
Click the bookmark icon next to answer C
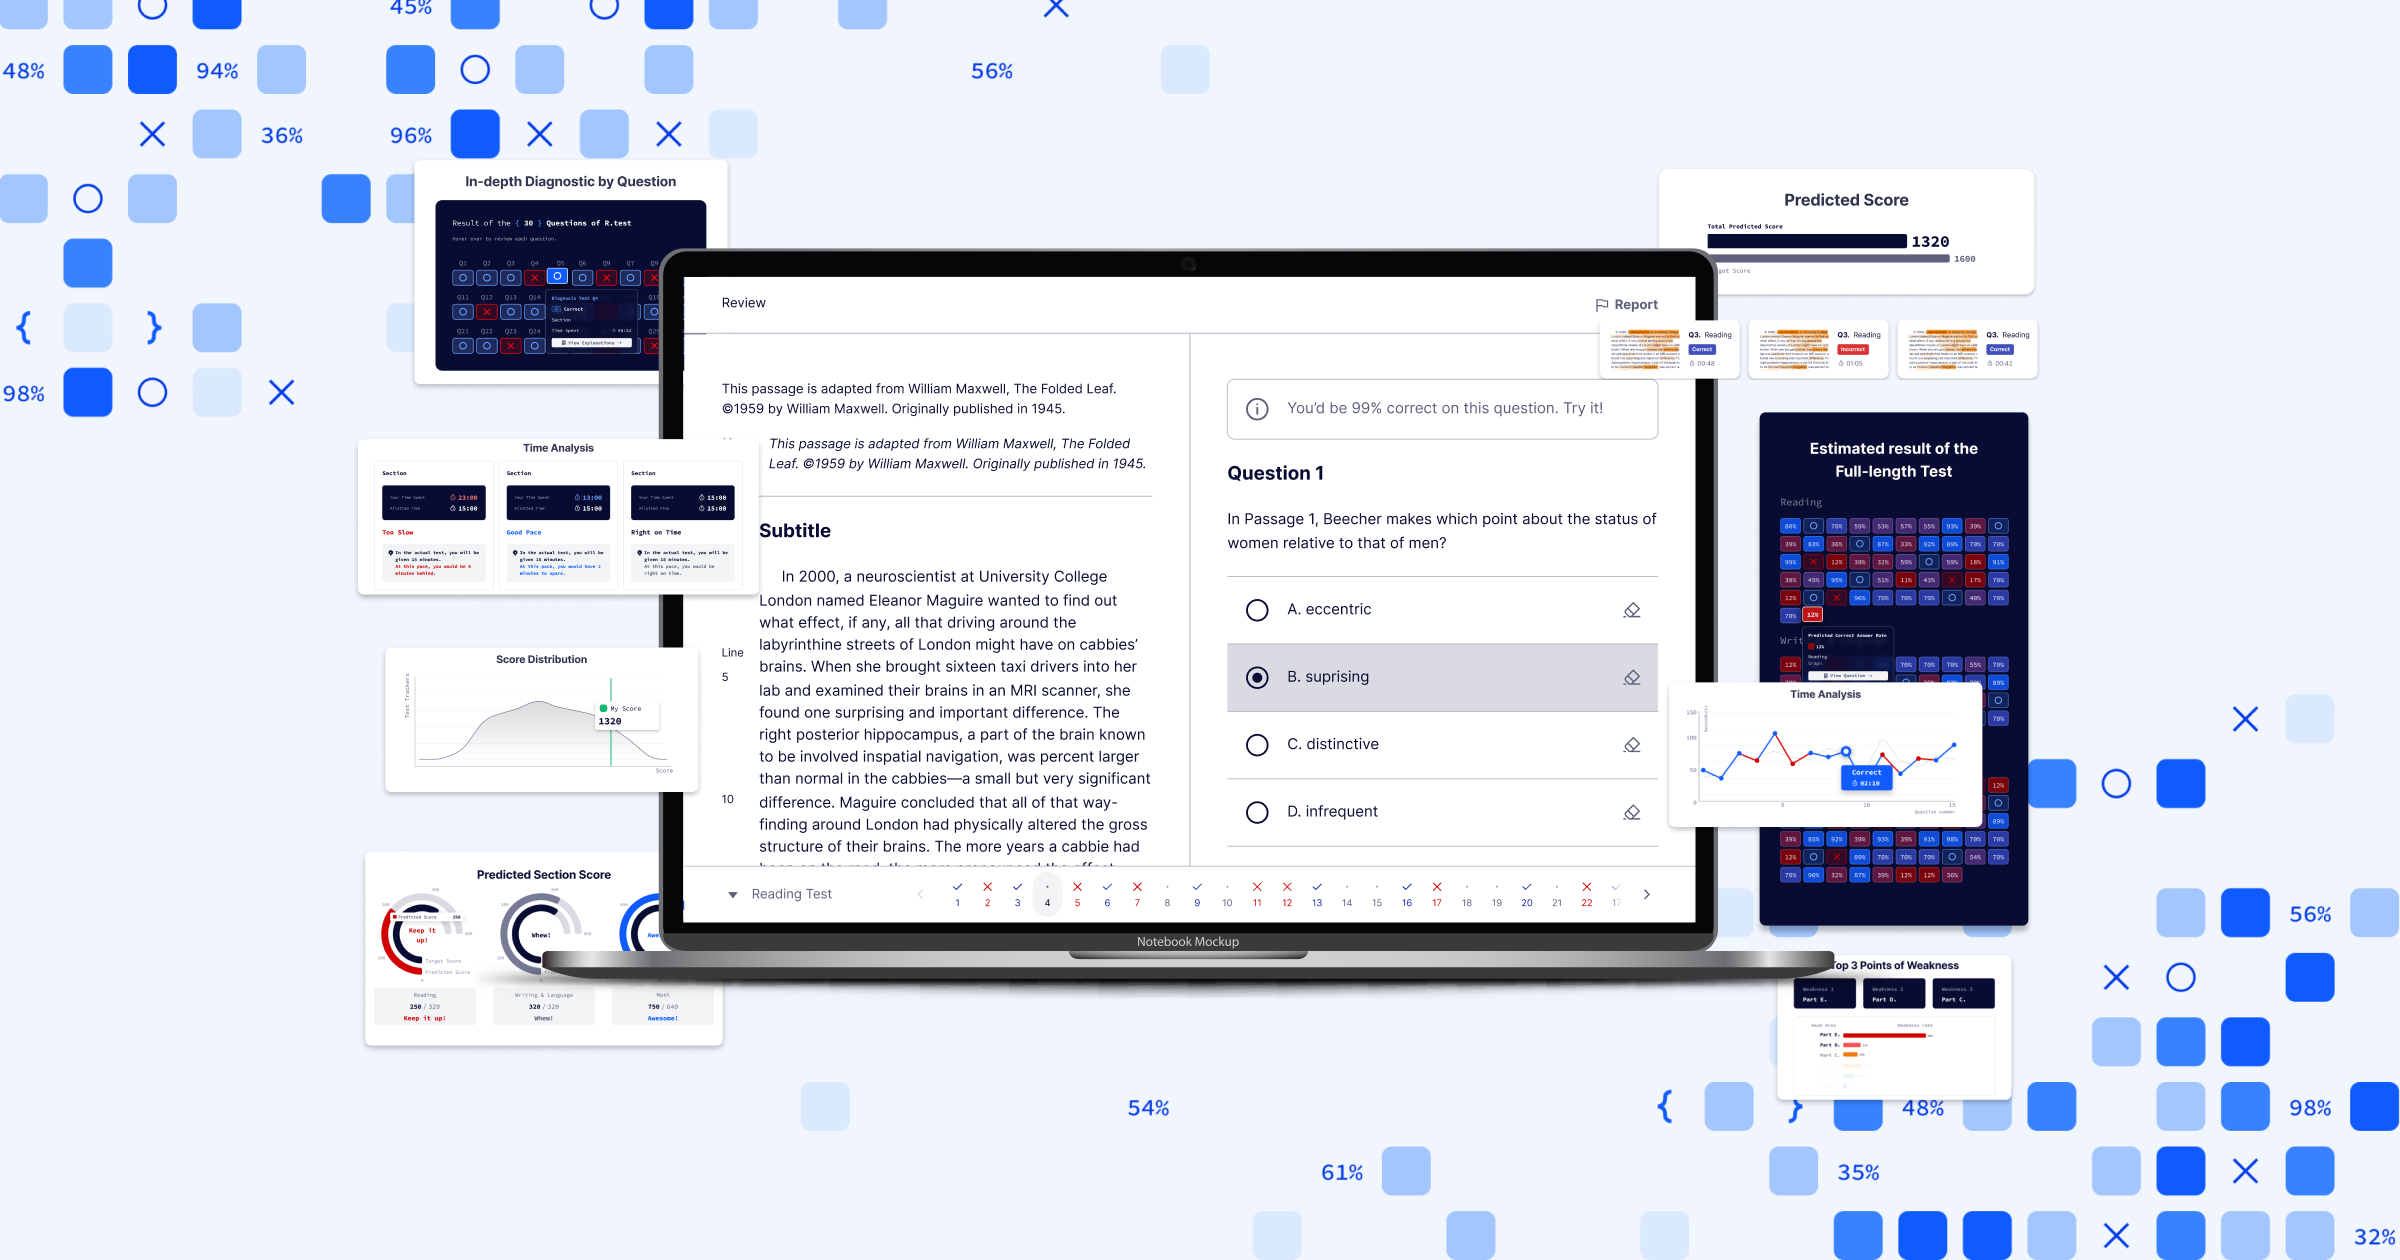(x=1632, y=744)
